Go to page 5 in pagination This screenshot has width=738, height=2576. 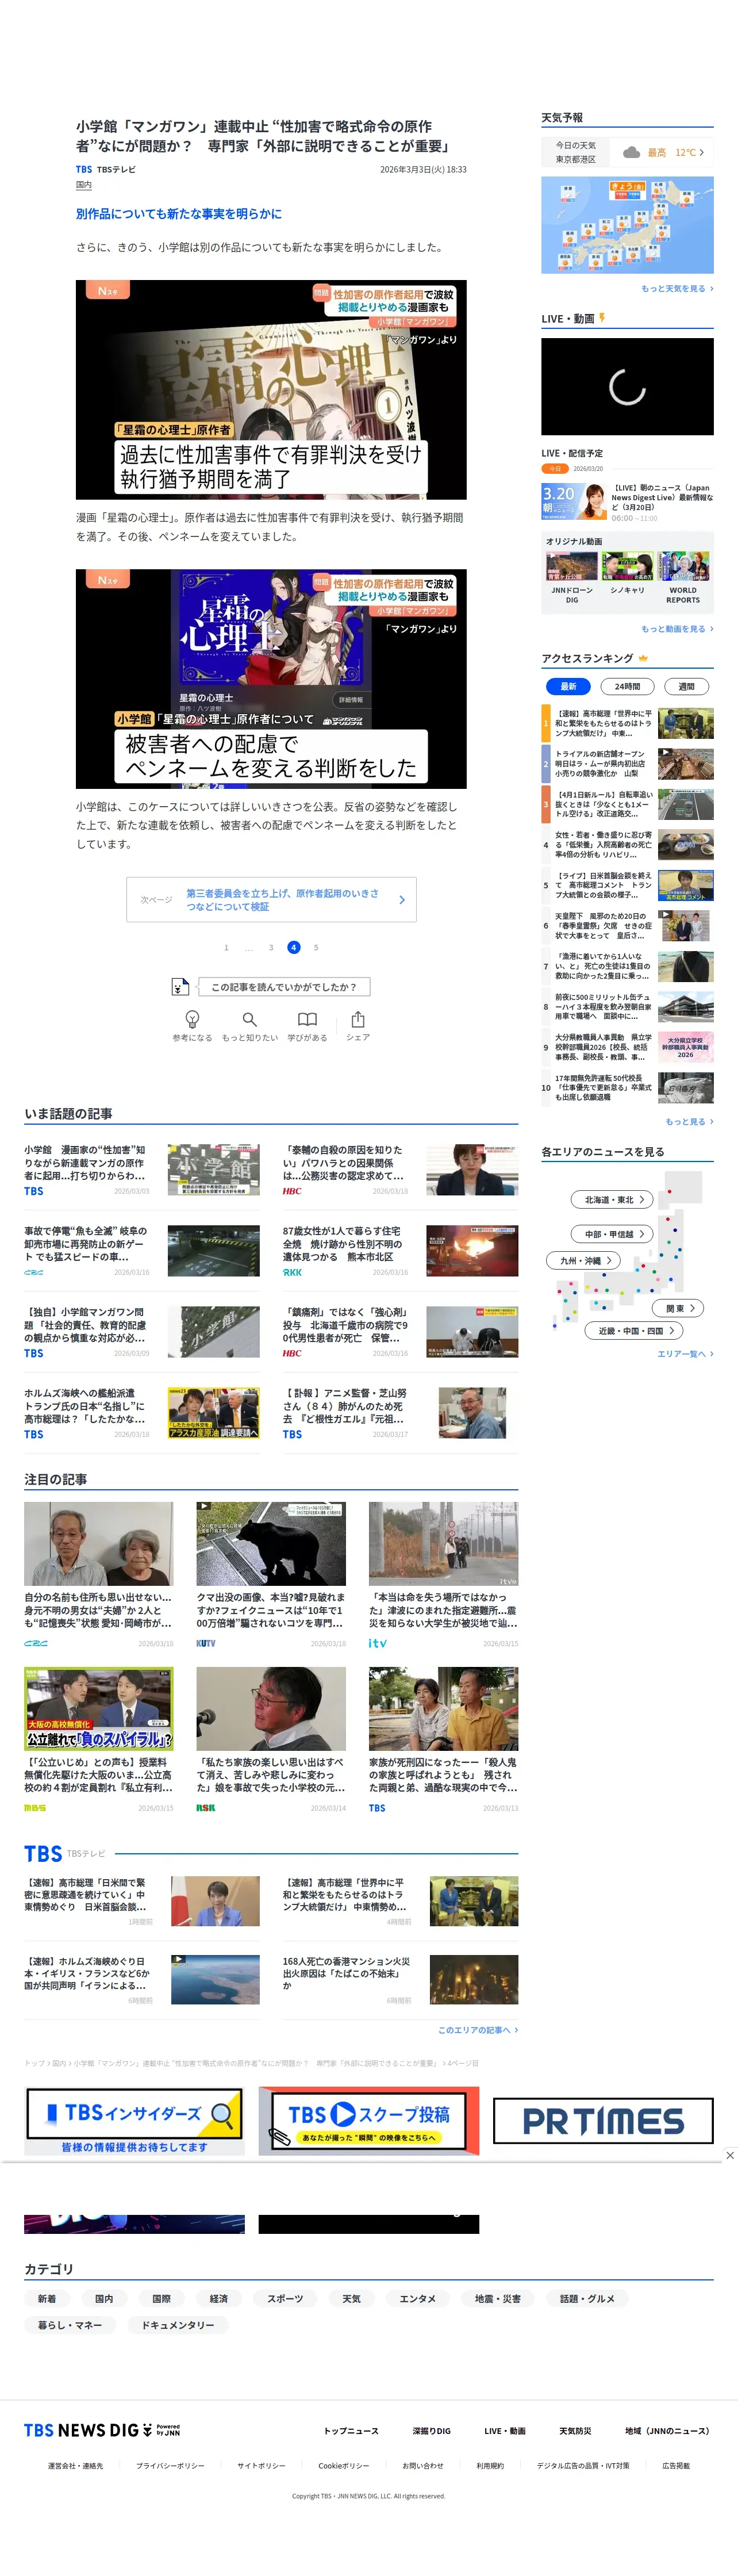coord(316,947)
